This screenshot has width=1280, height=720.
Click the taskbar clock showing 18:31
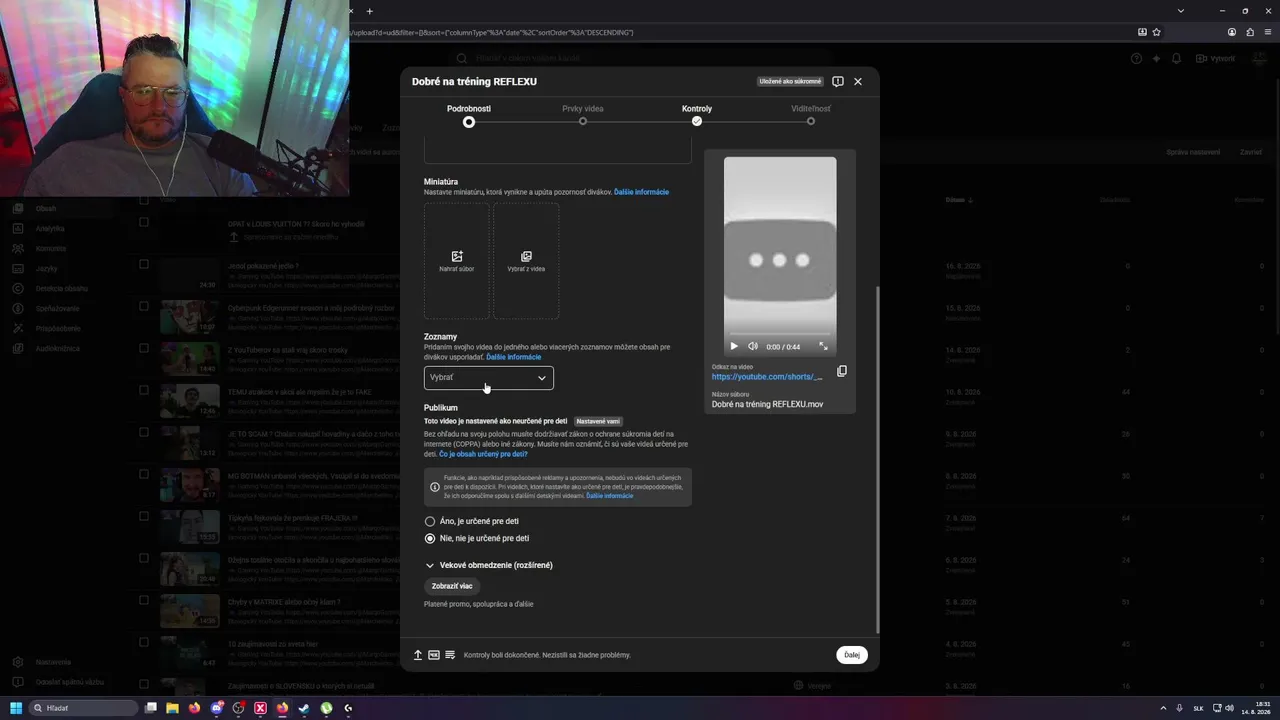coord(1256,708)
